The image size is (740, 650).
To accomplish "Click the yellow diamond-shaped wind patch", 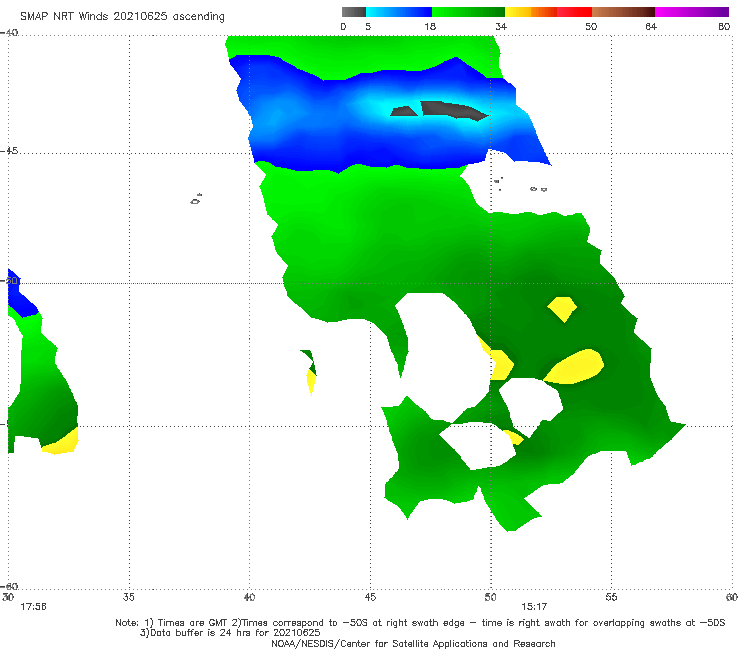I will (x=562, y=309).
